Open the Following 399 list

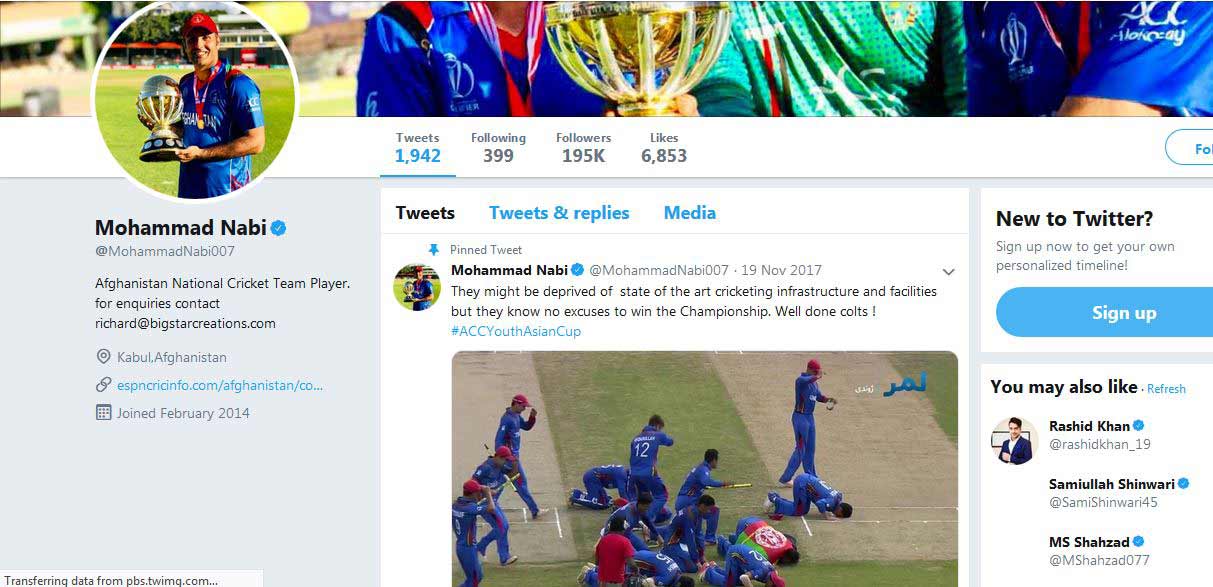pos(498,148)
